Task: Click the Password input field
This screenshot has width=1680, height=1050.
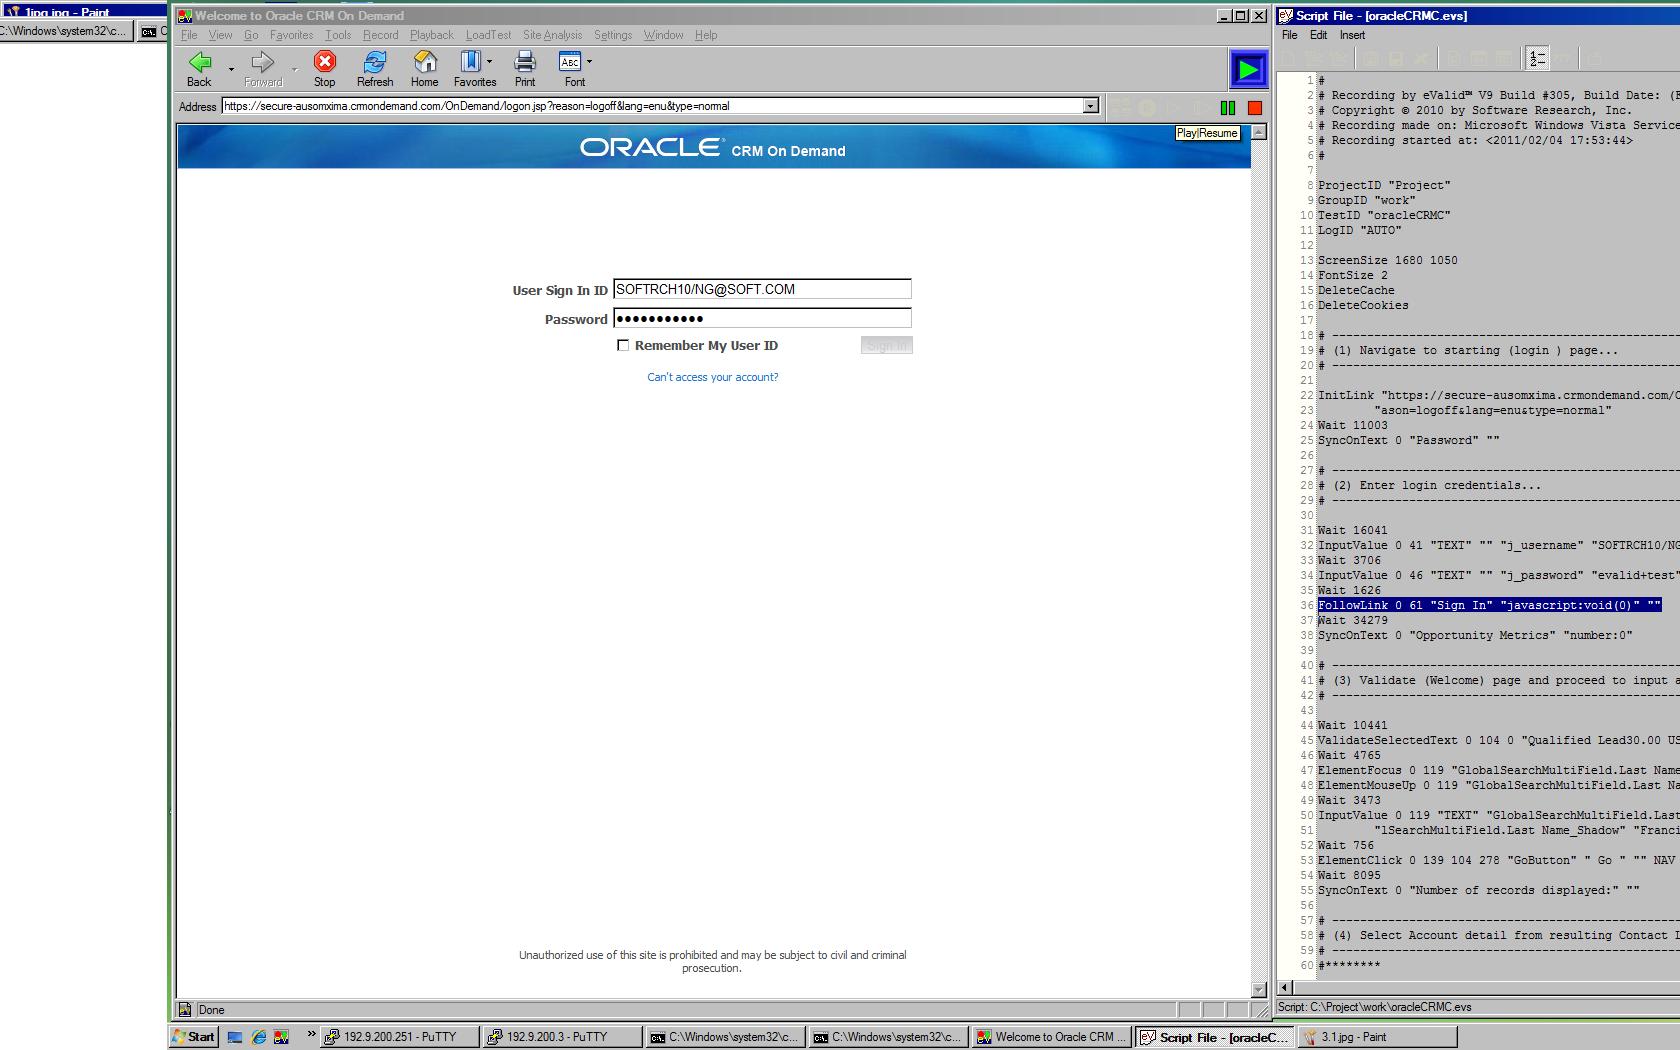Action: [x=762, y=318]
